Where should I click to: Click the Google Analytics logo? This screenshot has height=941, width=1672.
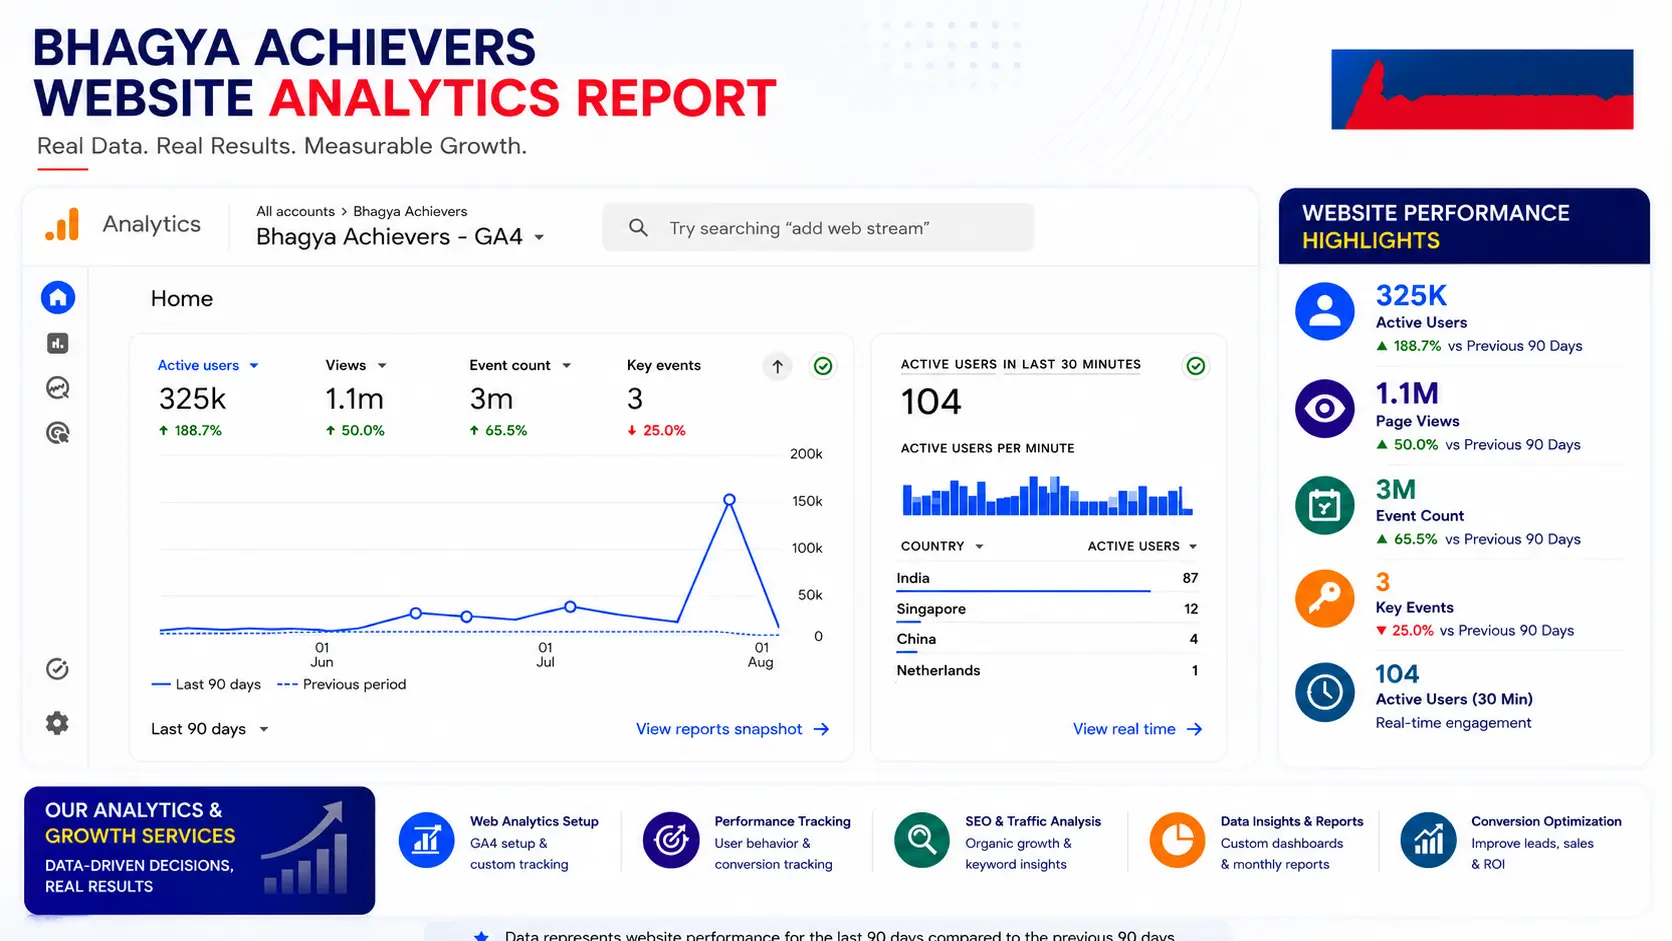(x=62, y=224)
